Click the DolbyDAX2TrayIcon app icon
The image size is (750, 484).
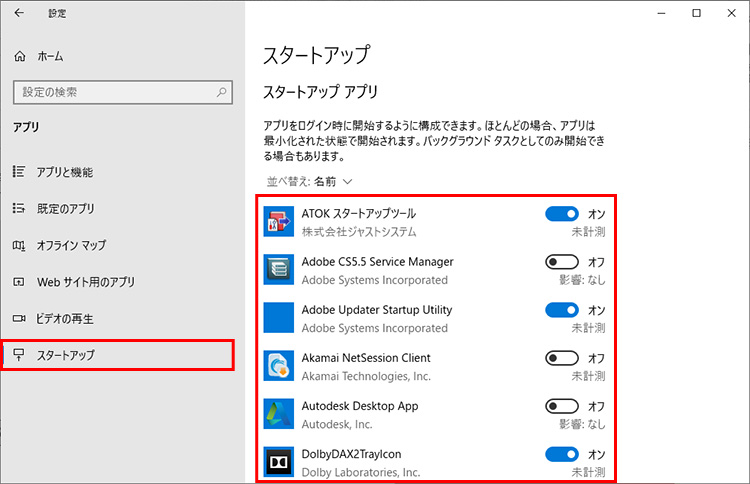coord(277,462)
